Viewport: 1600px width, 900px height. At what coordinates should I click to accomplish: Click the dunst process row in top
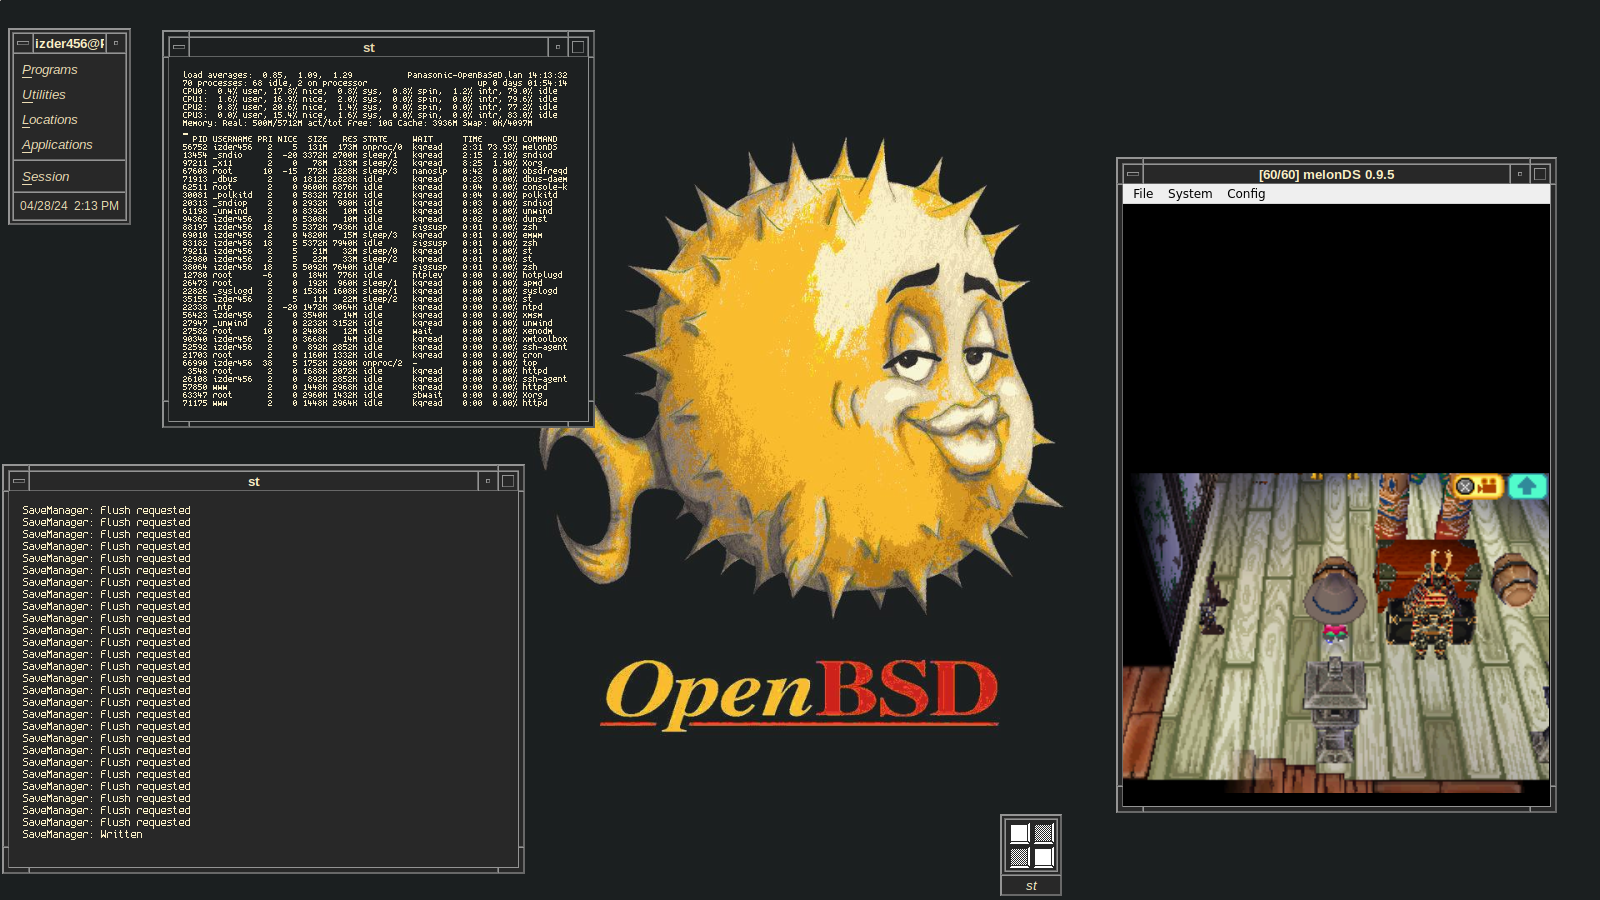365,219
